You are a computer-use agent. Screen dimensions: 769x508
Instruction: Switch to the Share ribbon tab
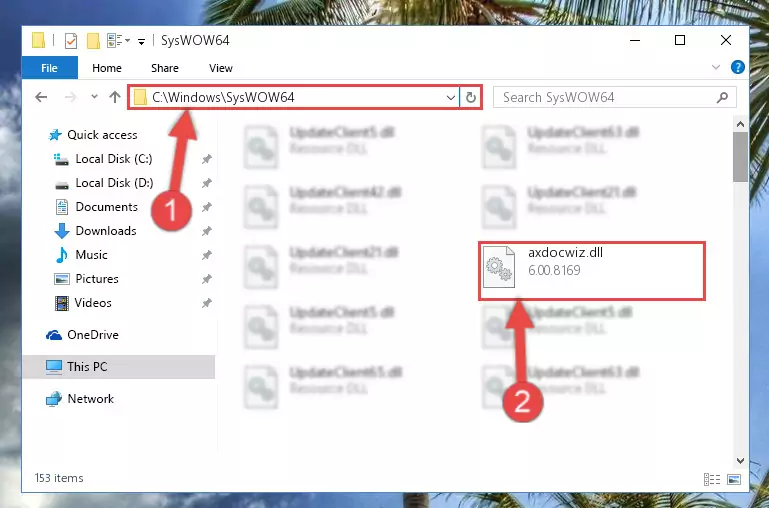(165, 68)
